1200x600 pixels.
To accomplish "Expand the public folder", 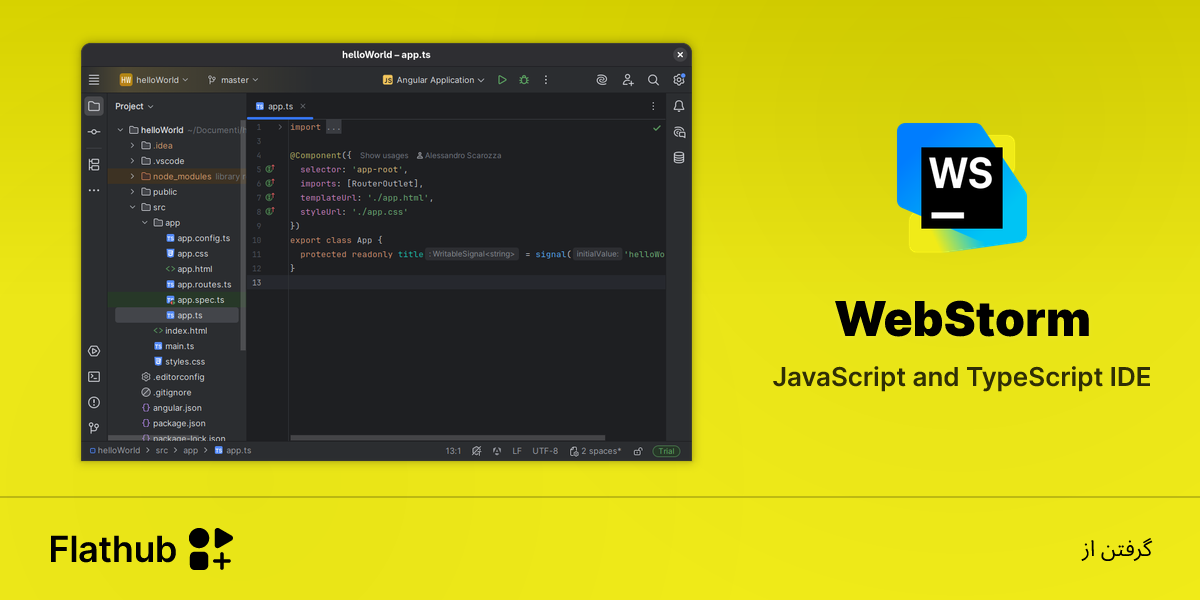I will click(132, 192).
